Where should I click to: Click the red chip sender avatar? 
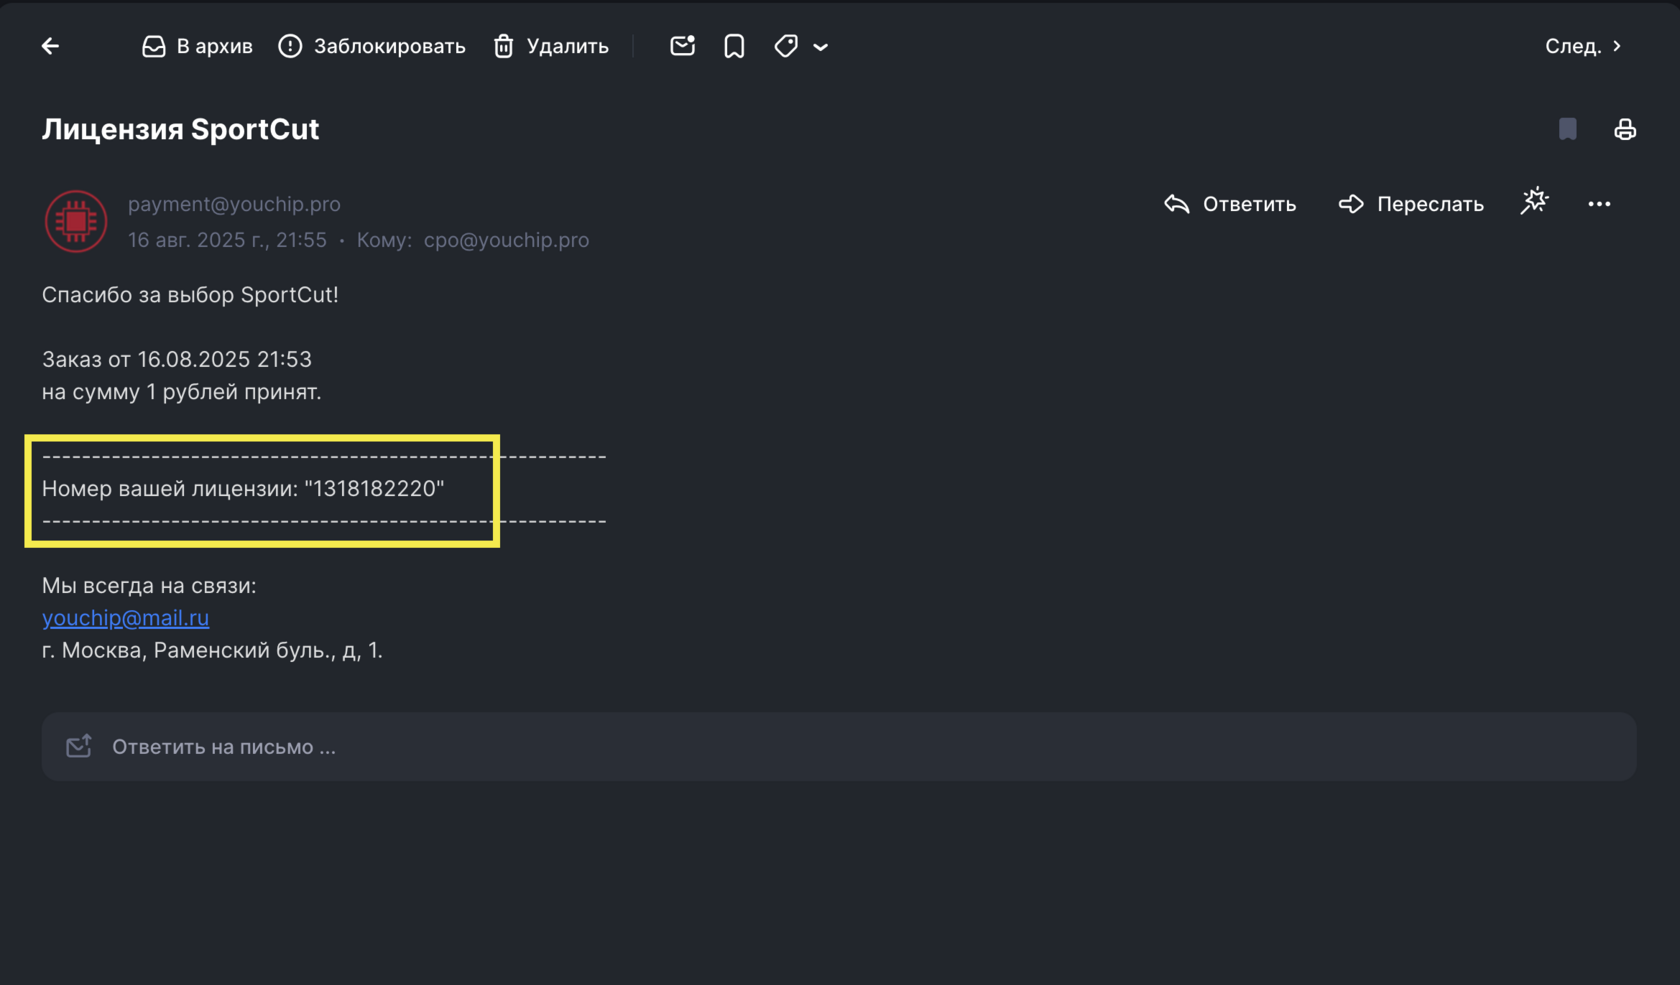(76, 221)
